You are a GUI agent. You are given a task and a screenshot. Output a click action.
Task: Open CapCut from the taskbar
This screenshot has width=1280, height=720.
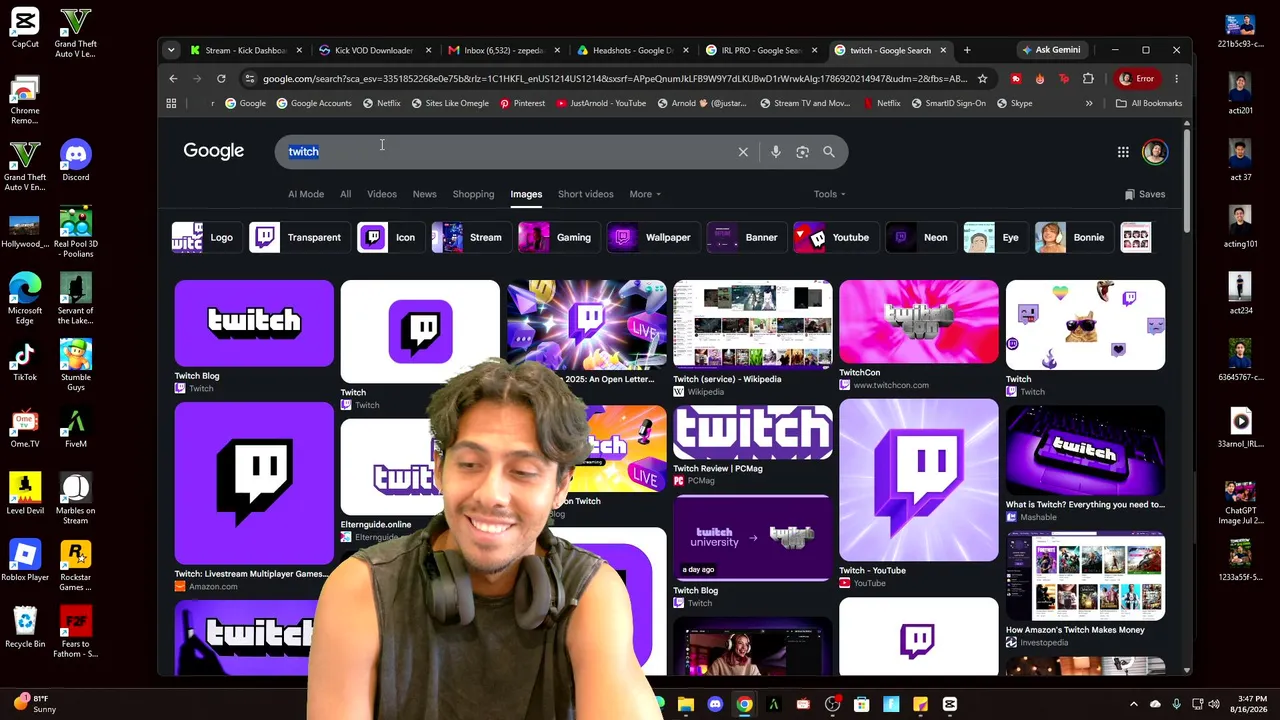tap(949, 705)
